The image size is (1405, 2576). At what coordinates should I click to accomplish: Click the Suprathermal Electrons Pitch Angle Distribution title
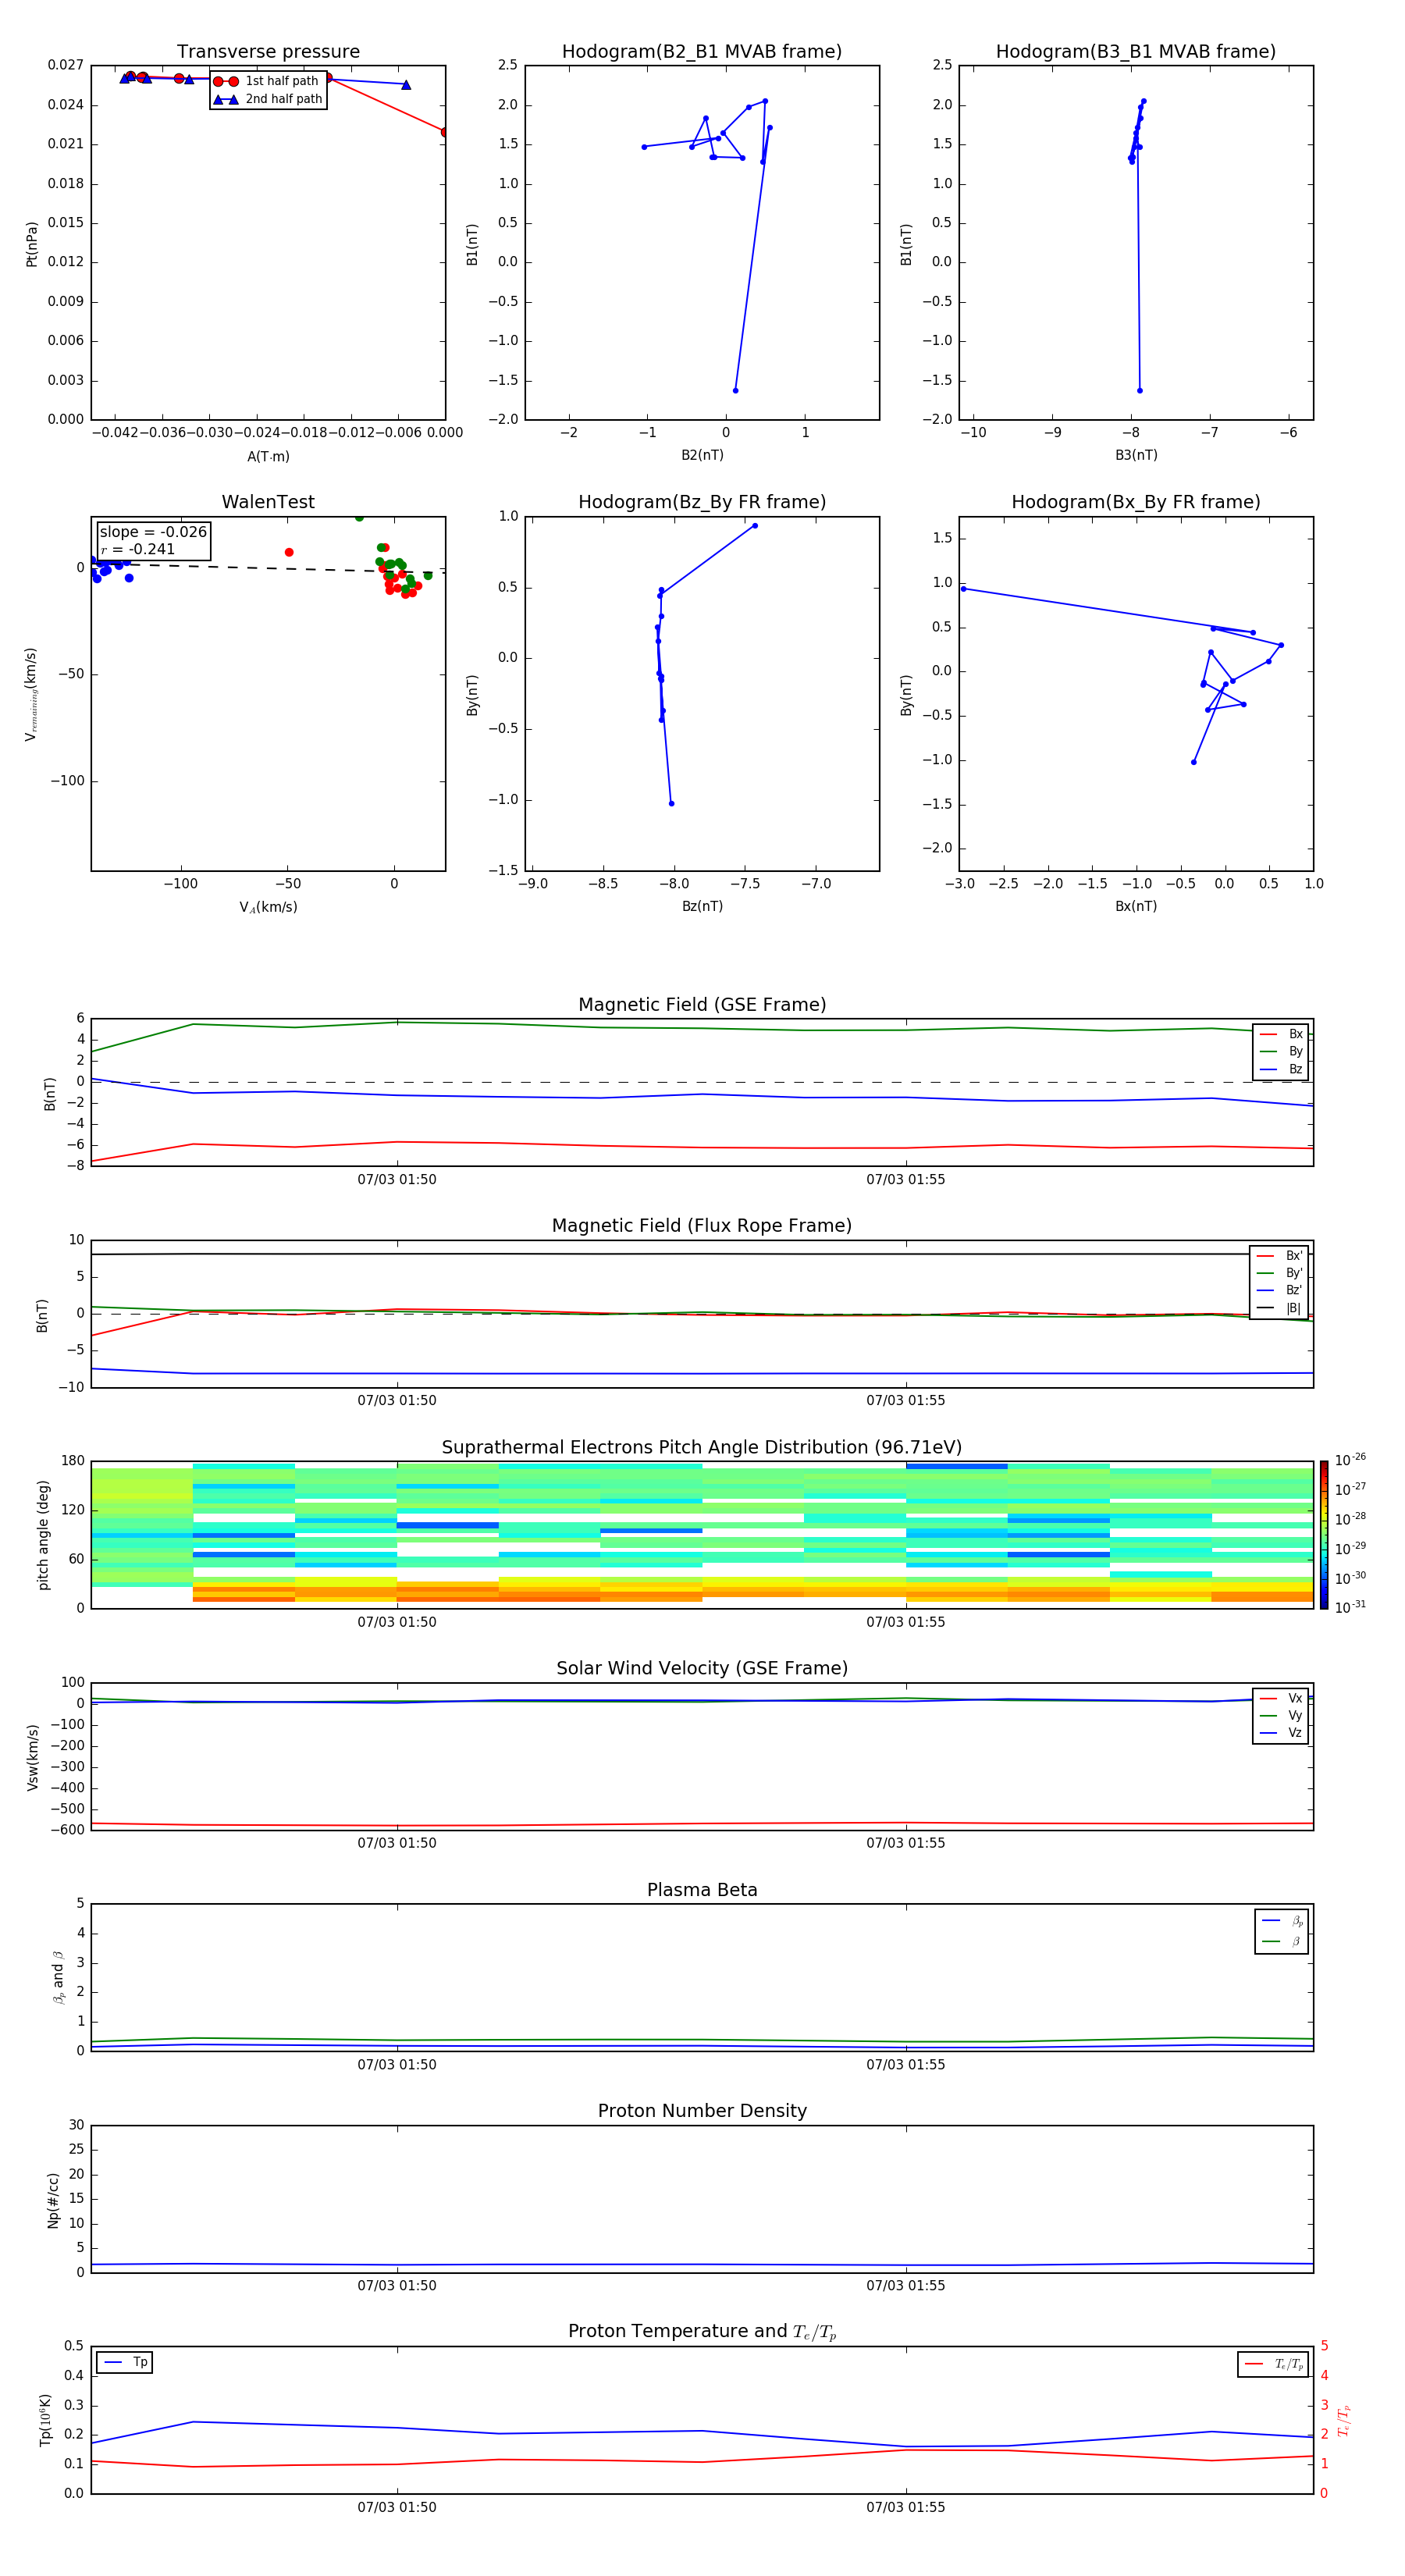702,1448
